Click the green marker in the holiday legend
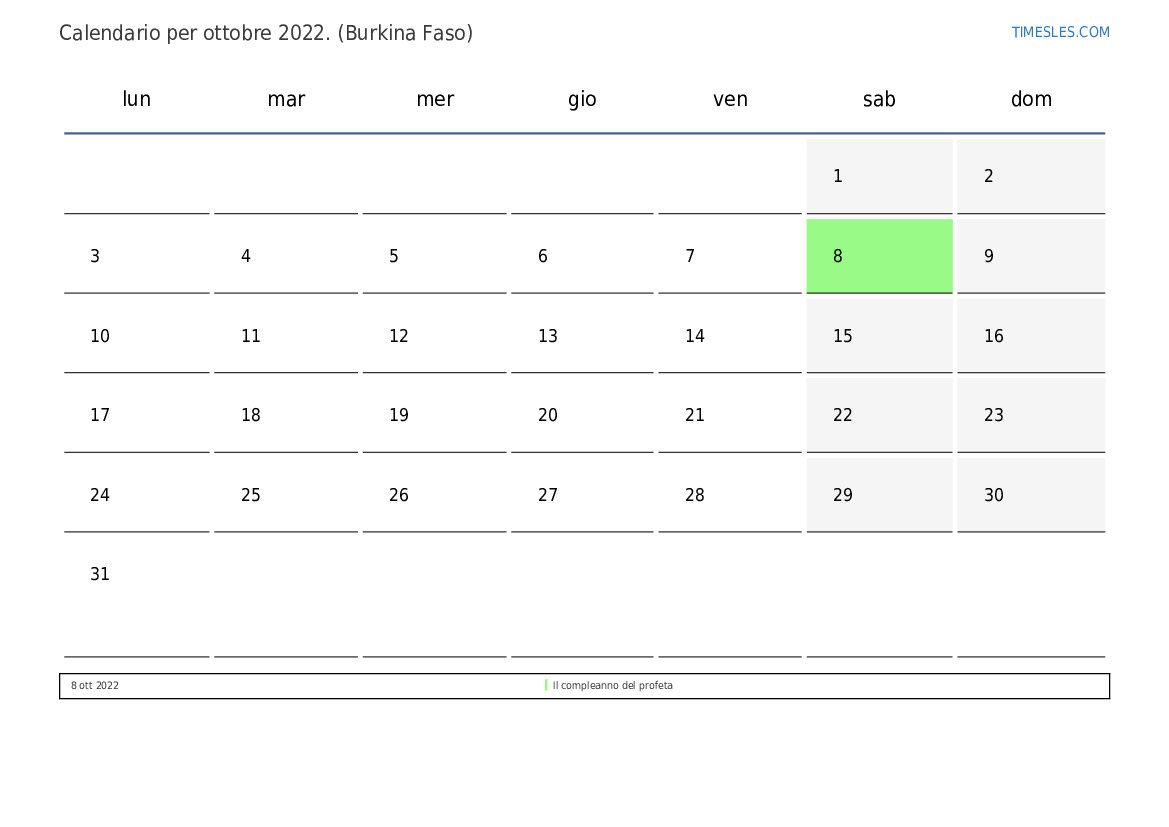This screenshot has width=1169, height=827. (546, 686)
